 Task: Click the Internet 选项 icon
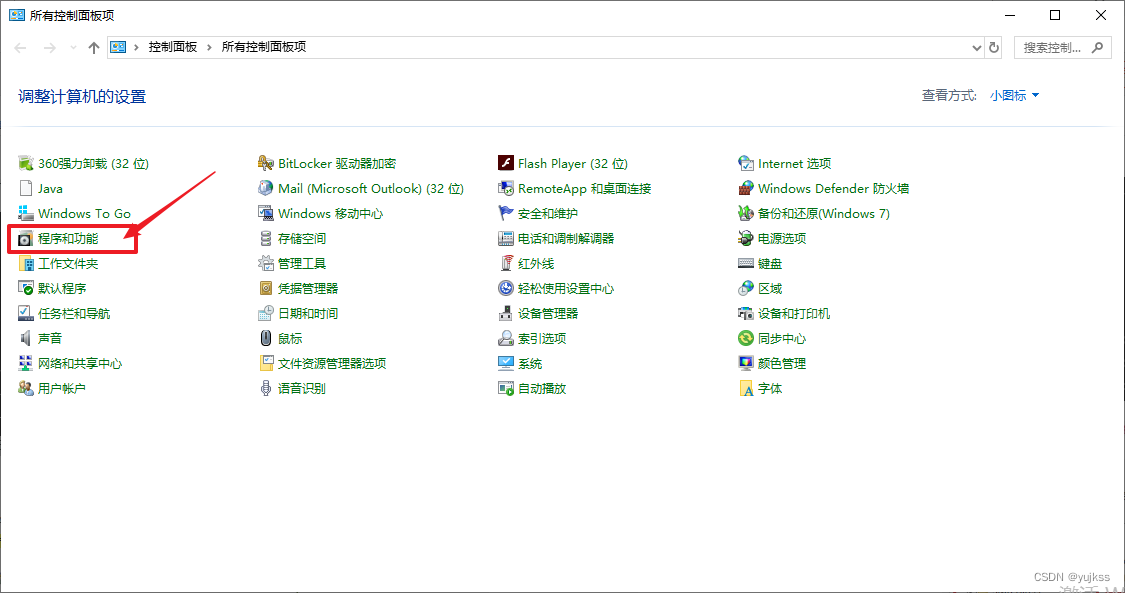pos(746,163)
